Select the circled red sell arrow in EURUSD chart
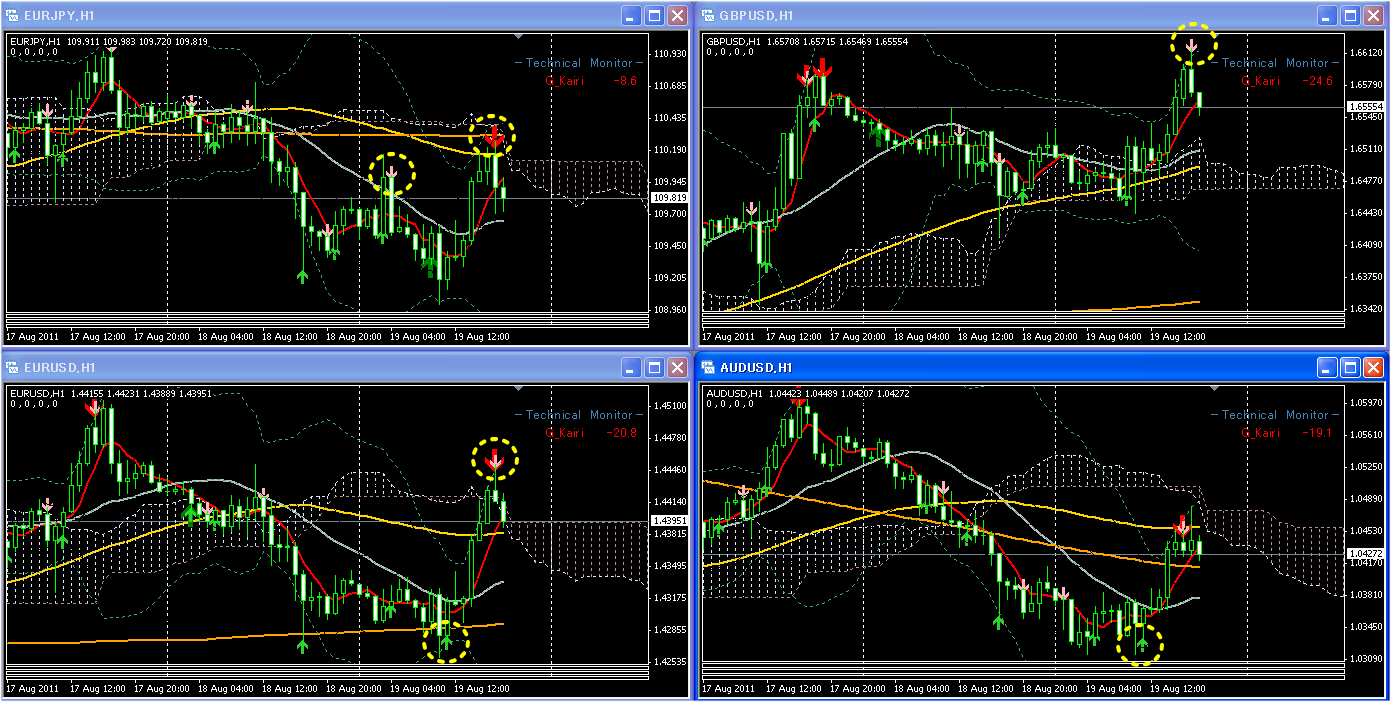 click(x=493, y=461)
